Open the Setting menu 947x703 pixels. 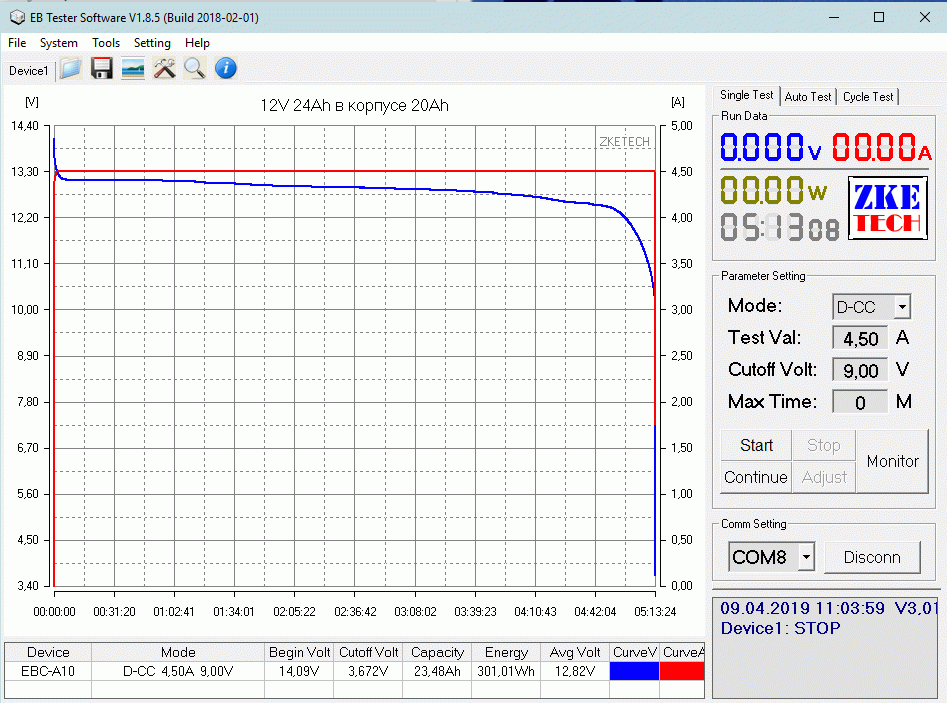coord(152,43)
